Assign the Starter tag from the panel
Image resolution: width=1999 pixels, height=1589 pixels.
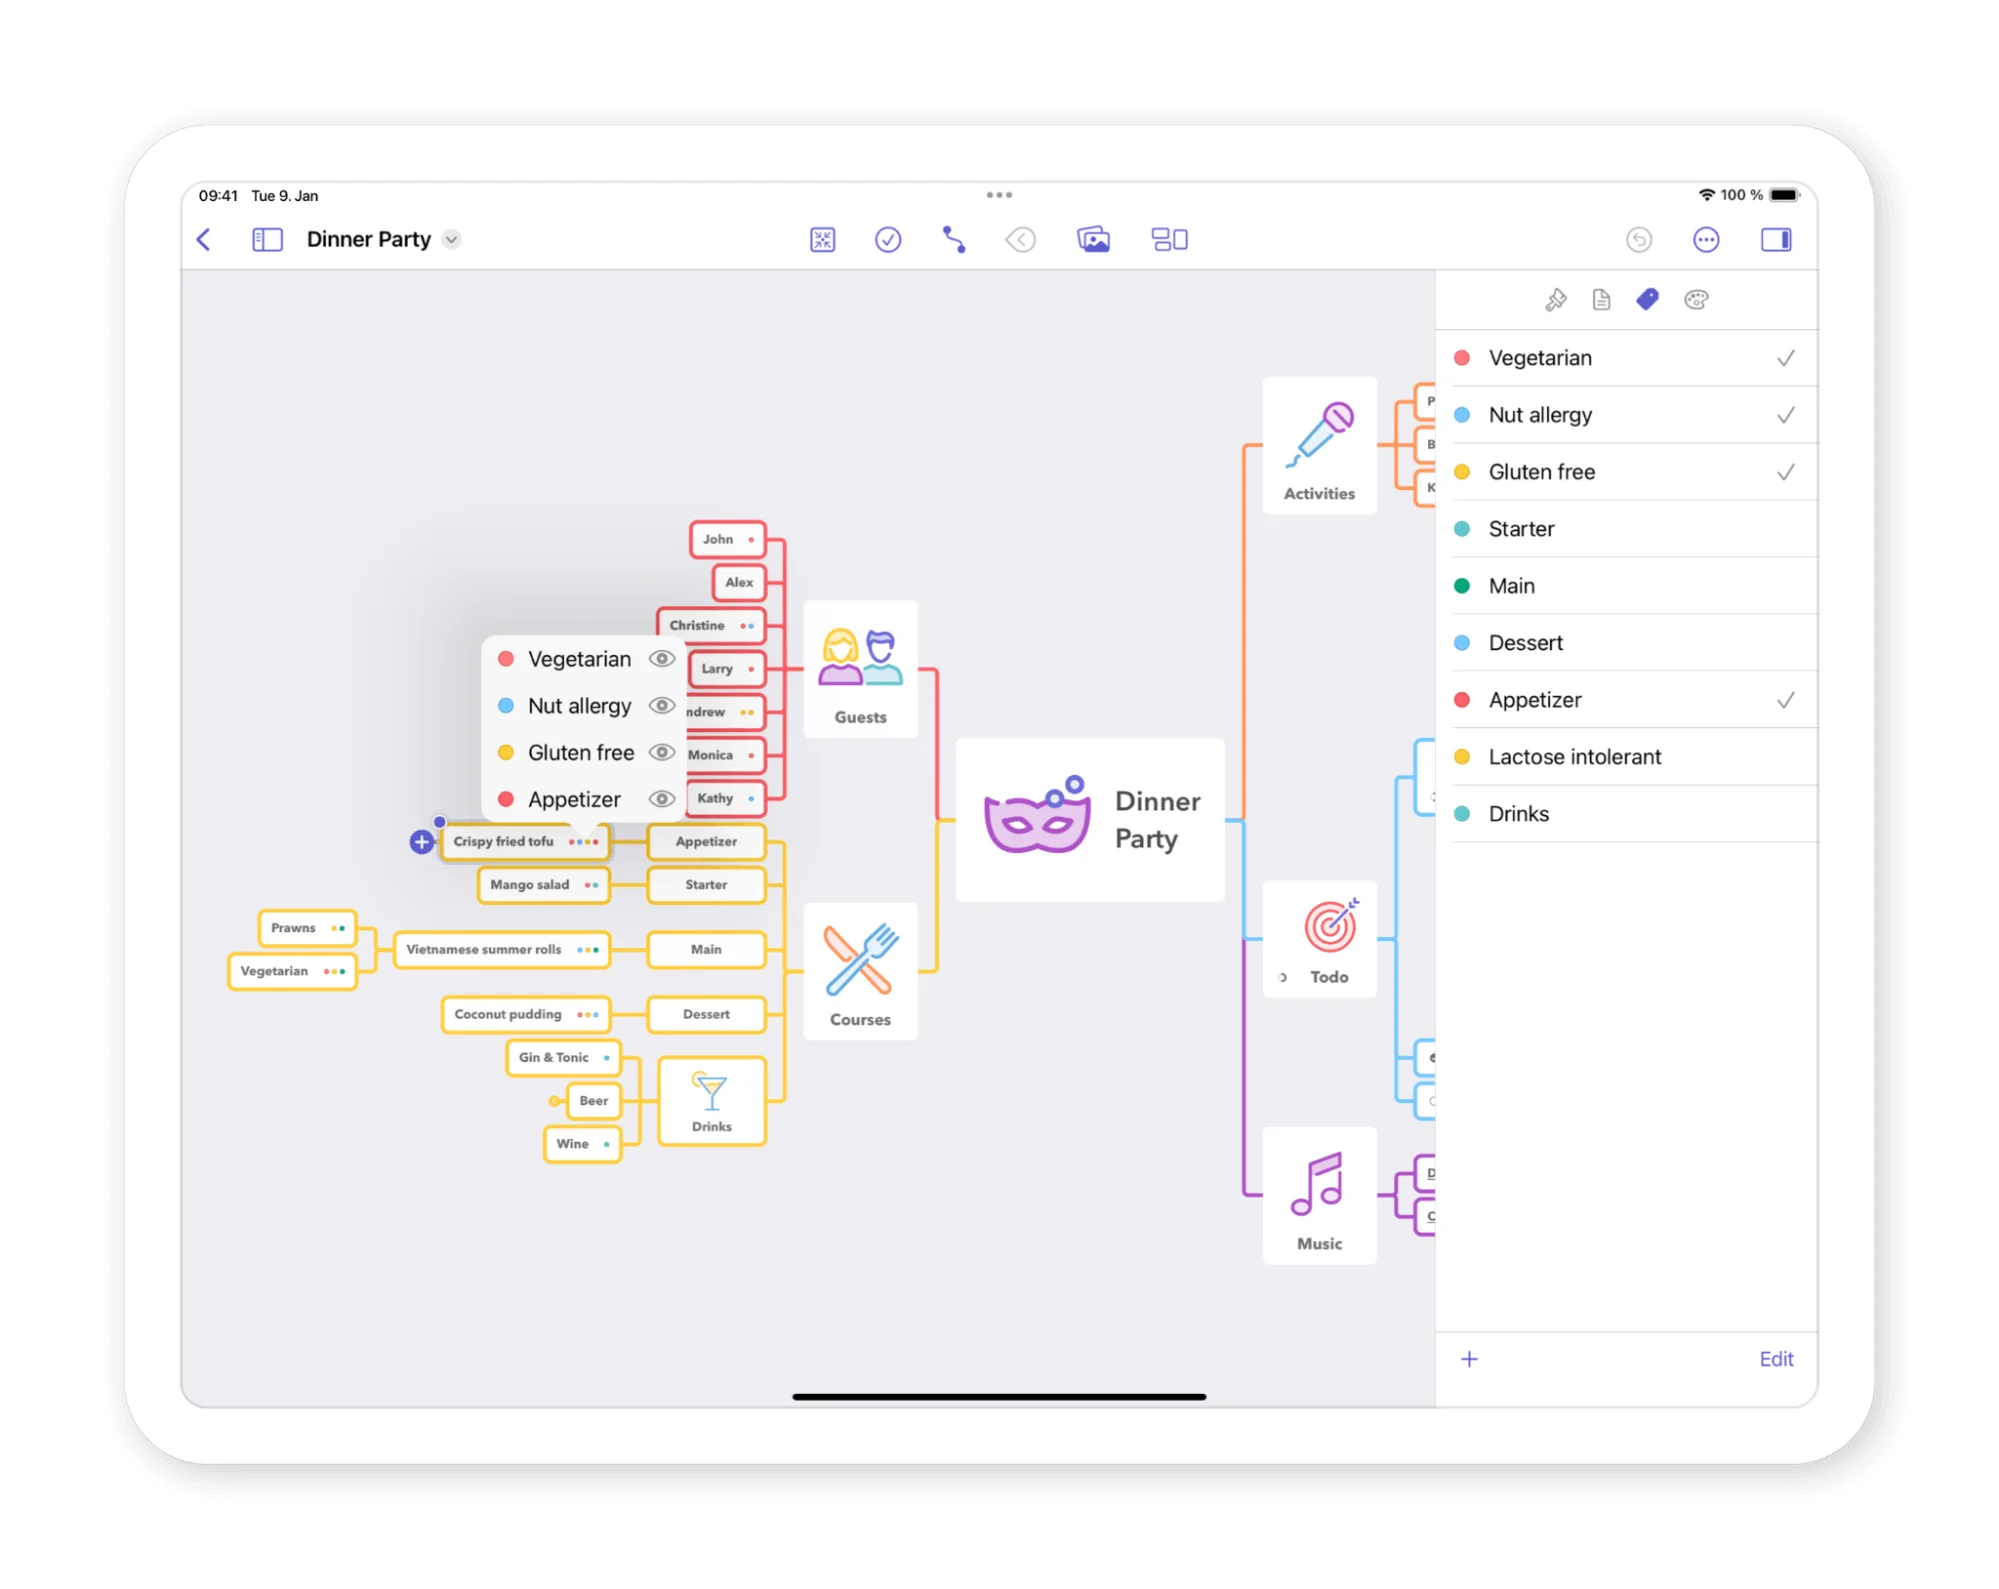pos(1626,529)
